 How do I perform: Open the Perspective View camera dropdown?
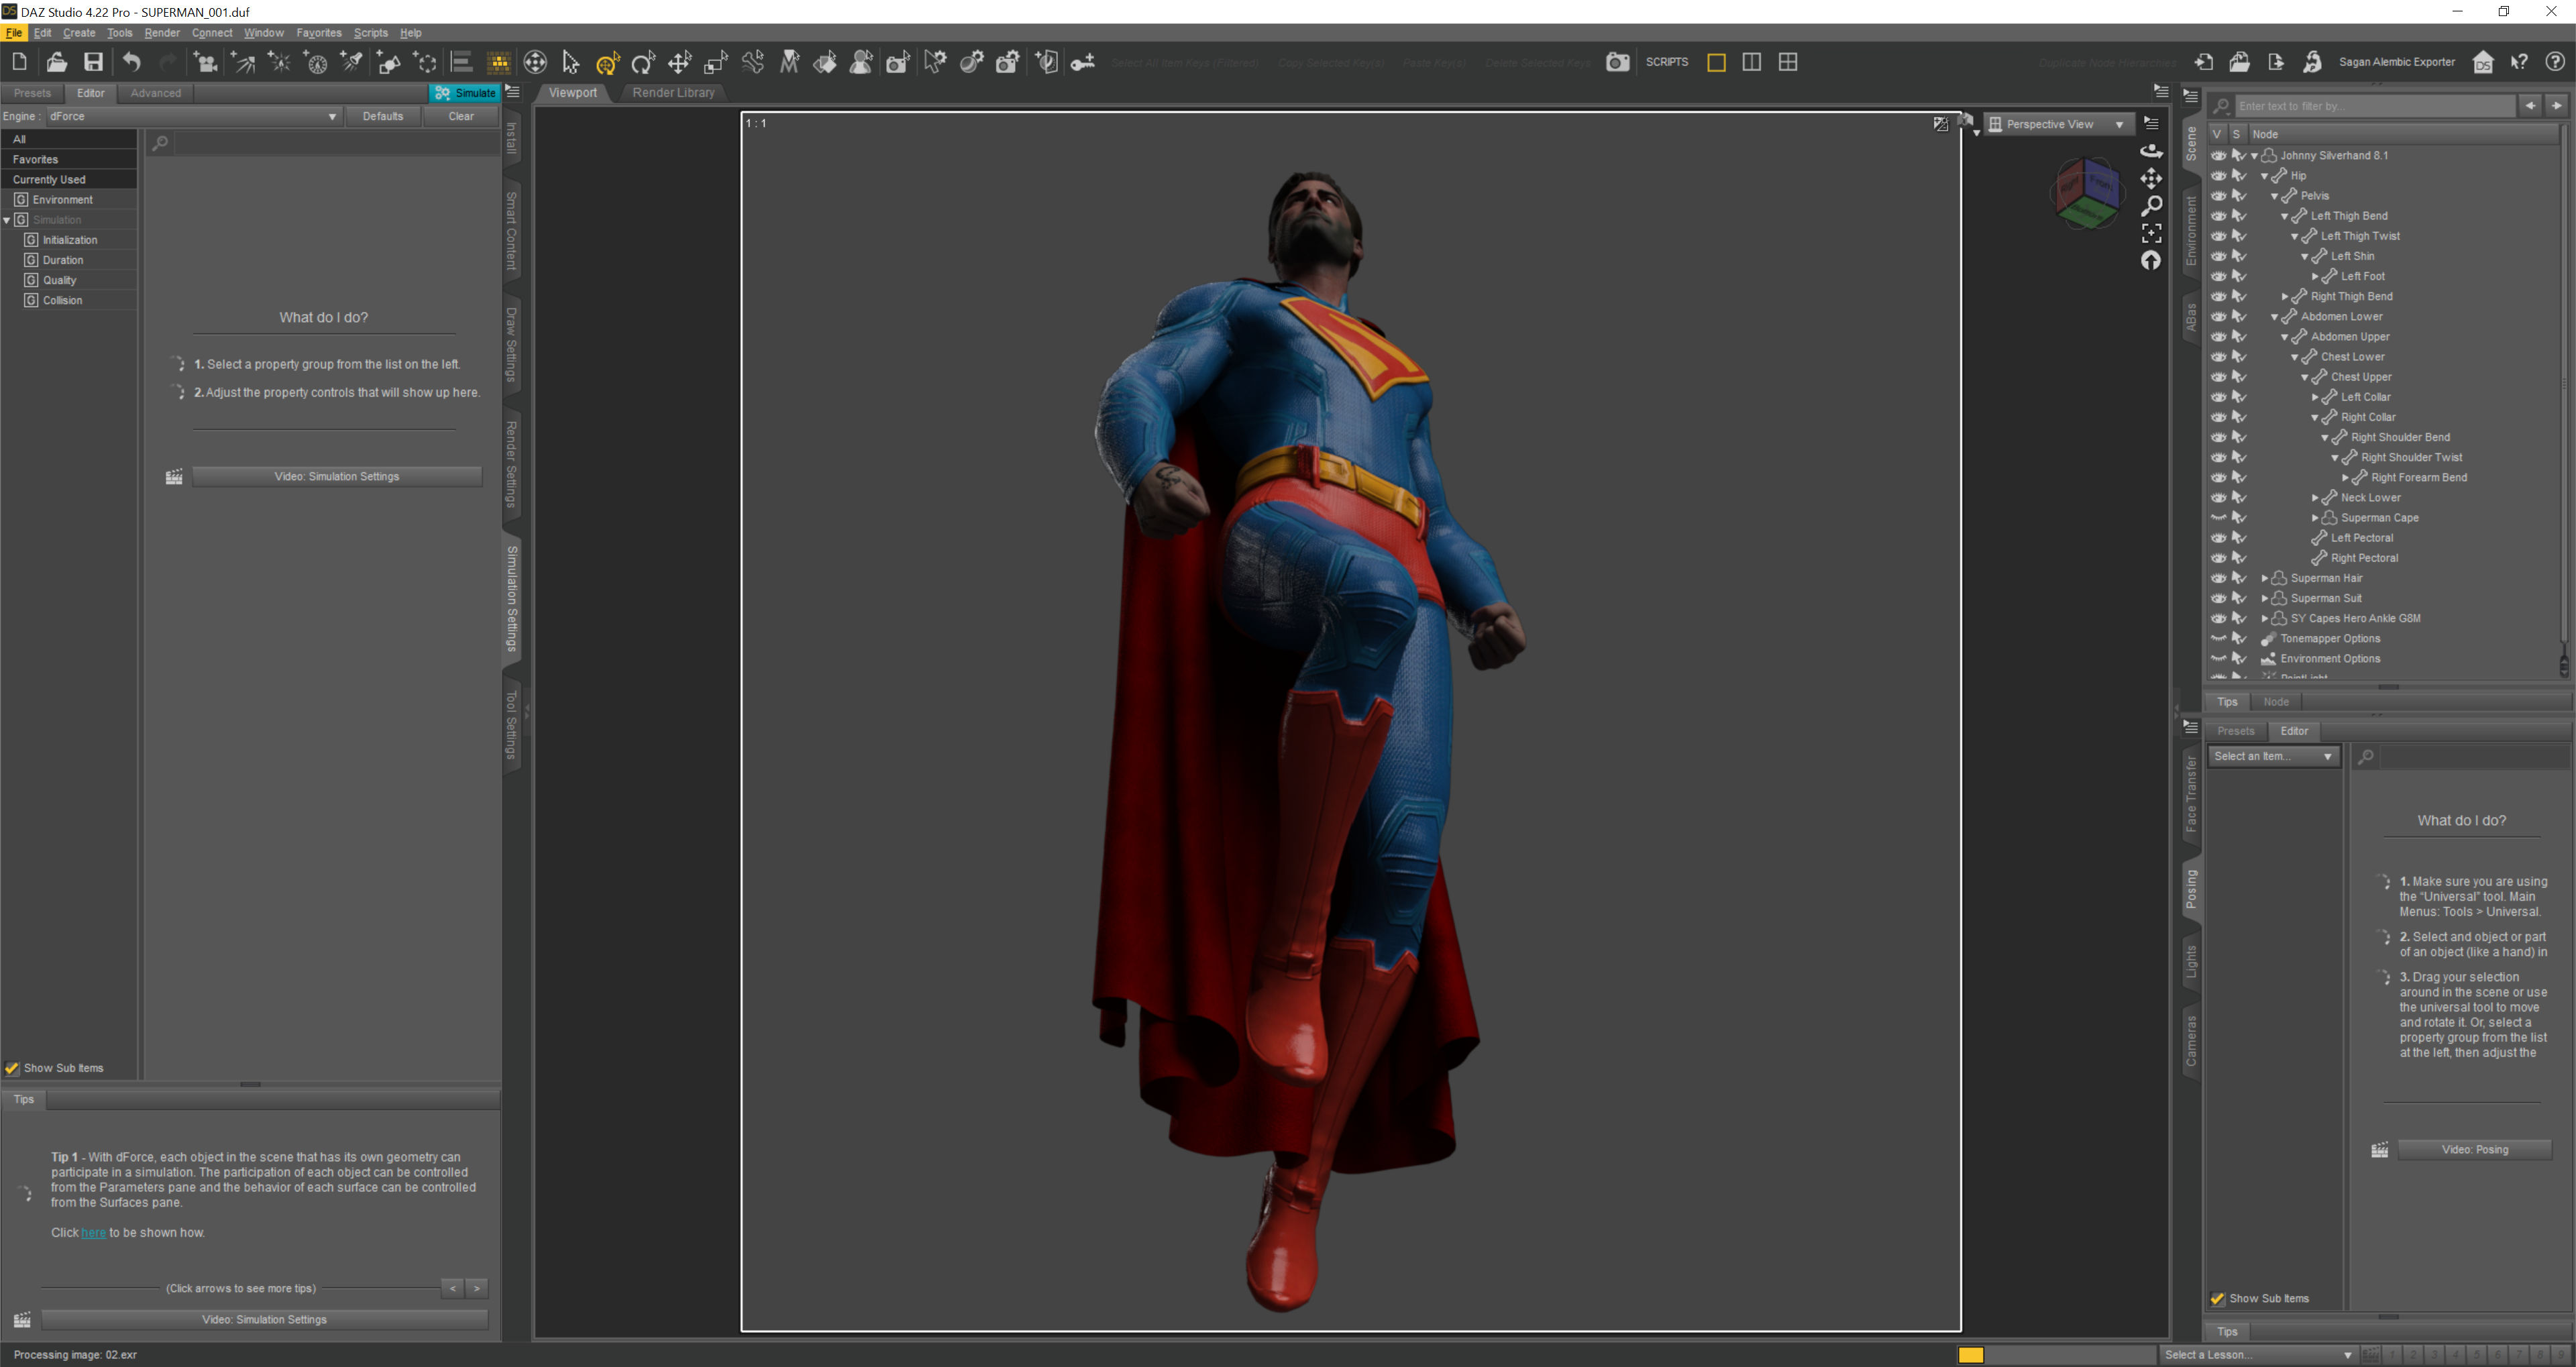tap(2058, 124)
